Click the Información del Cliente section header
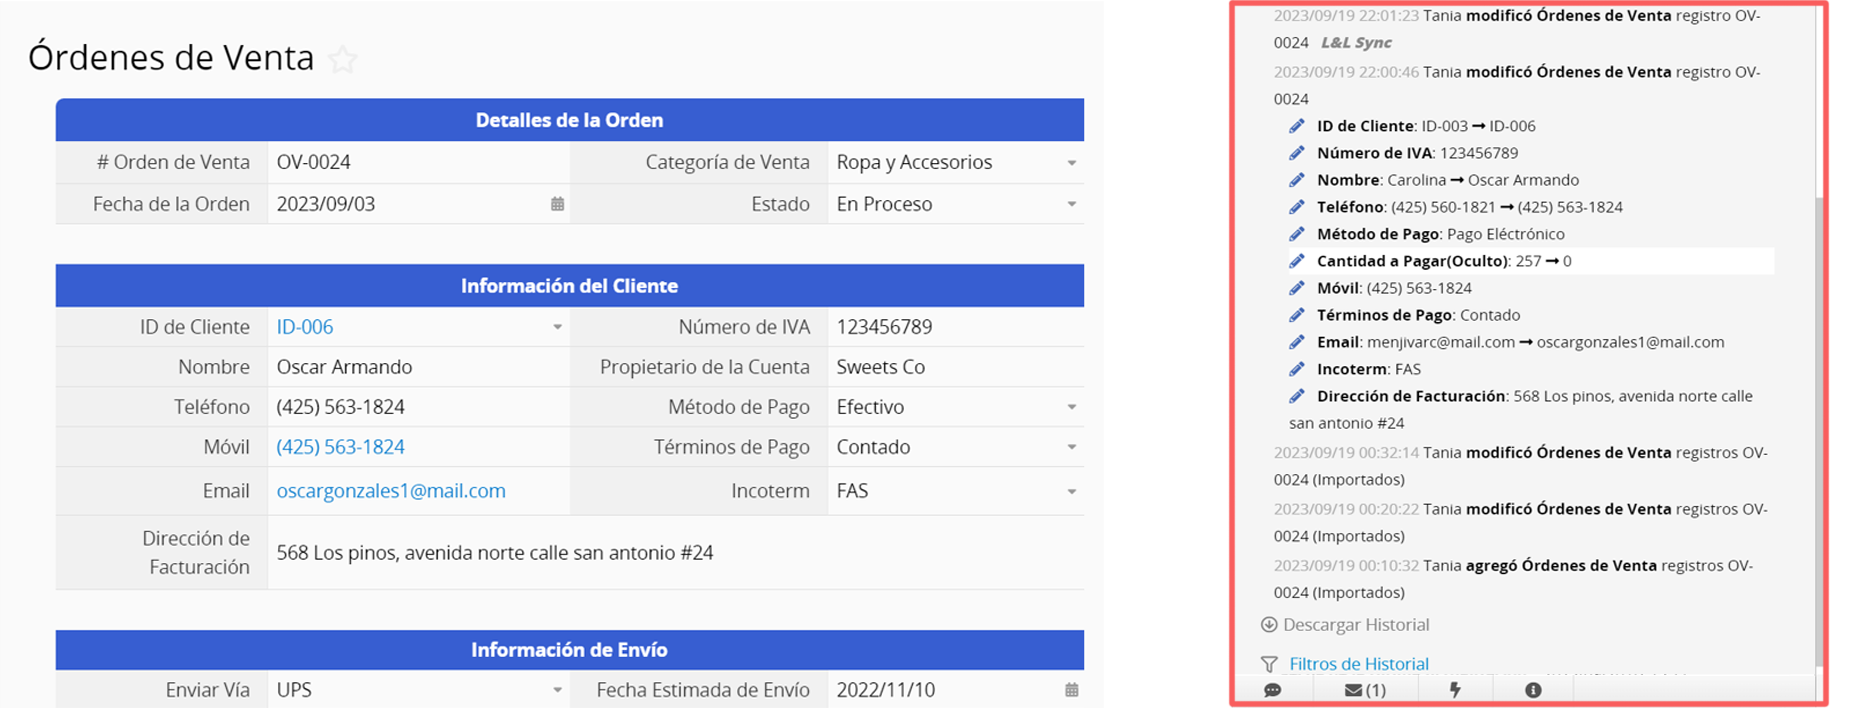 coord(570,286)
